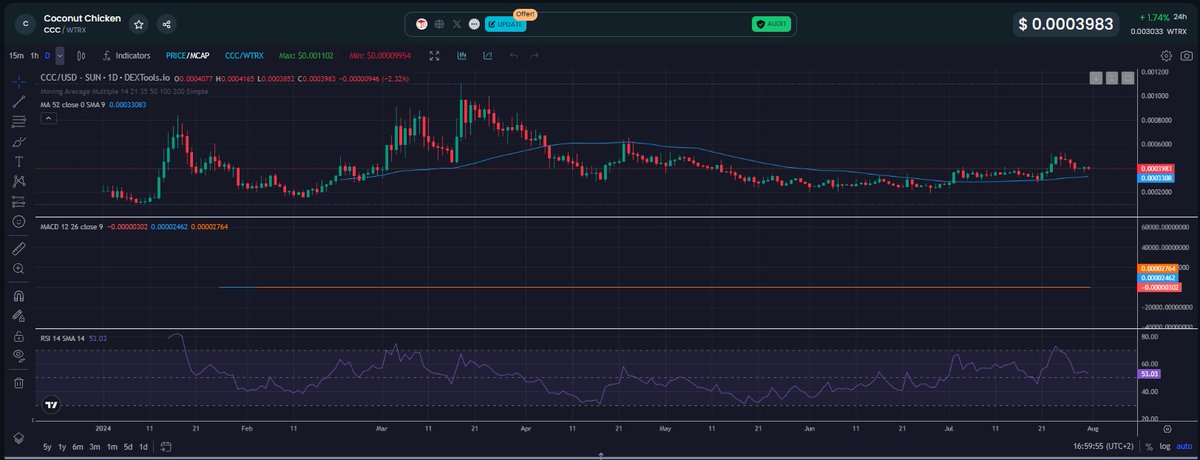Viewport: 1200px width, 460px height.
Task: Open the emoji icons tool
Action: coord(19,221)
